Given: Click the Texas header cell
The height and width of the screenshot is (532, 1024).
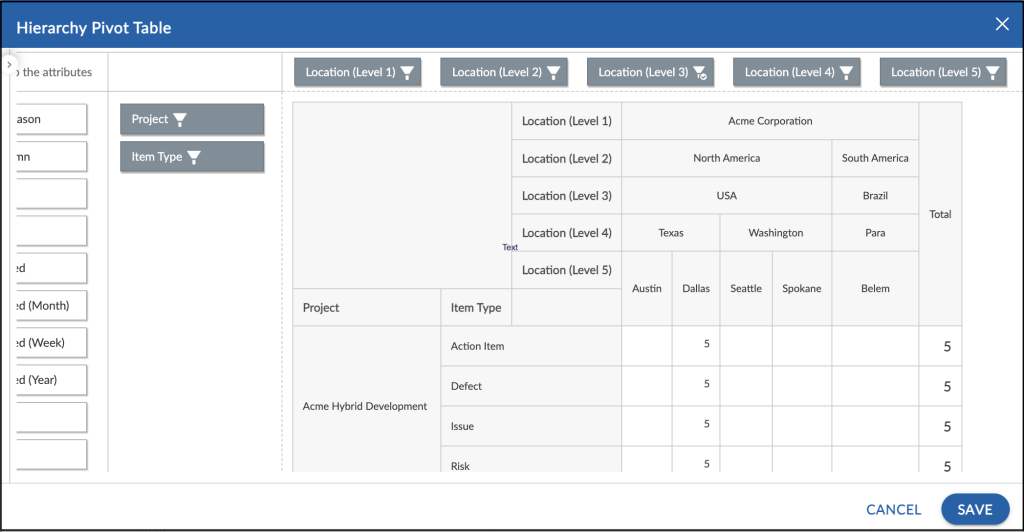Looking at the screenshot, I should (671, 232).
